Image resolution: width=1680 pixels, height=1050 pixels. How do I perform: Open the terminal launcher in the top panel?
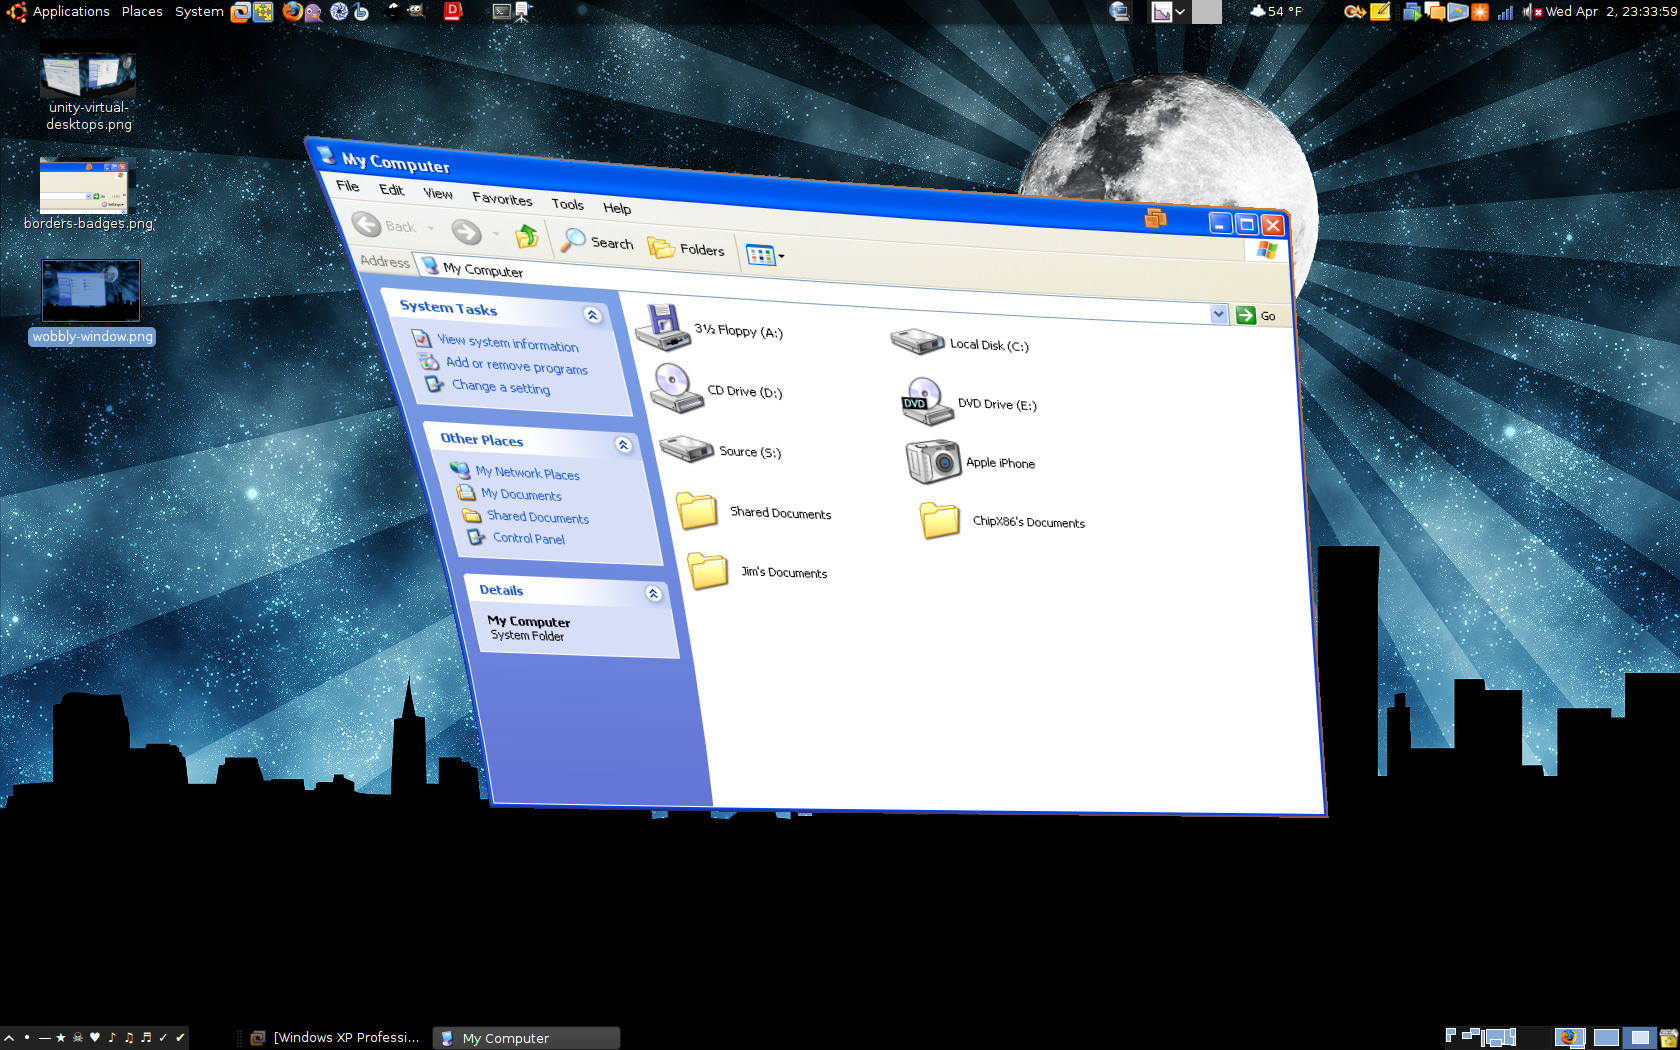pos(502,12)
